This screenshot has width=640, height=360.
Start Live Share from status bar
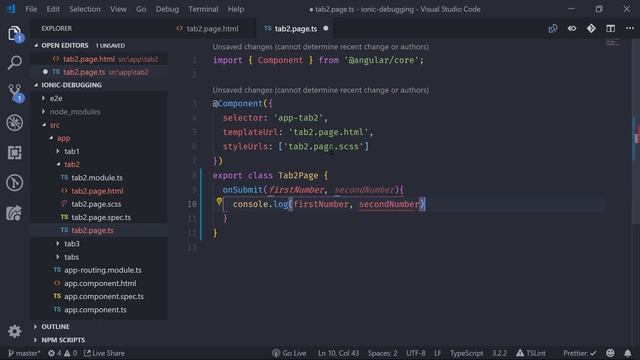coord(104,353)
